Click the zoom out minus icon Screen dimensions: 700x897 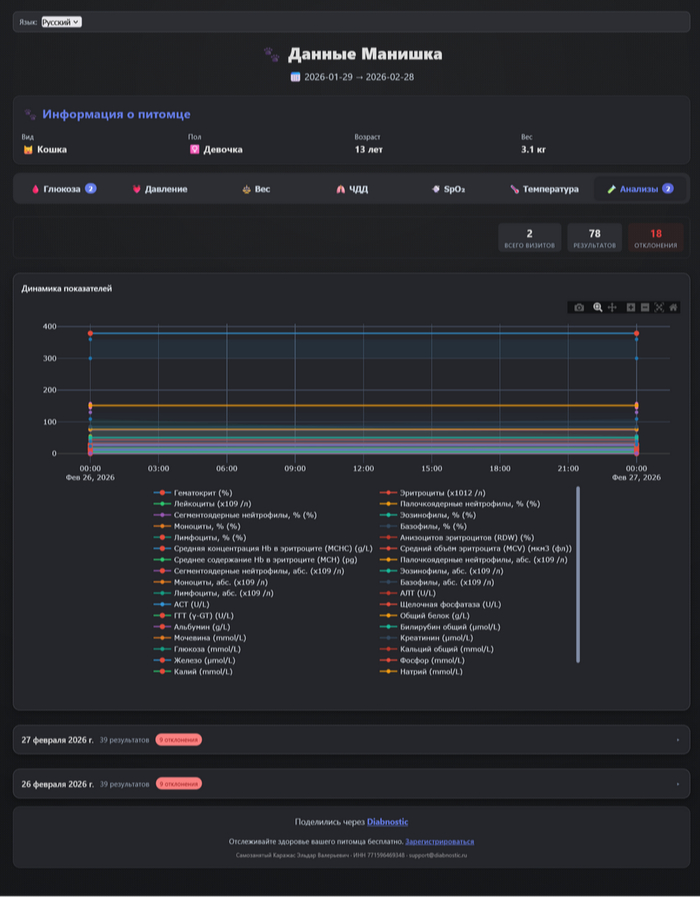click(x=645, y=307)
